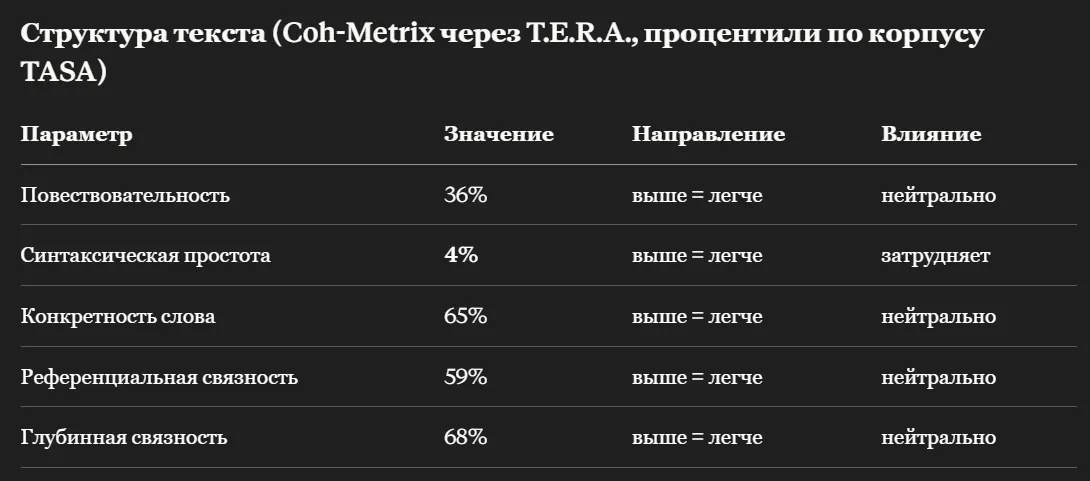Select the bold 4% value
This screenshot has width=1090, height=481.
pos(461,255)
